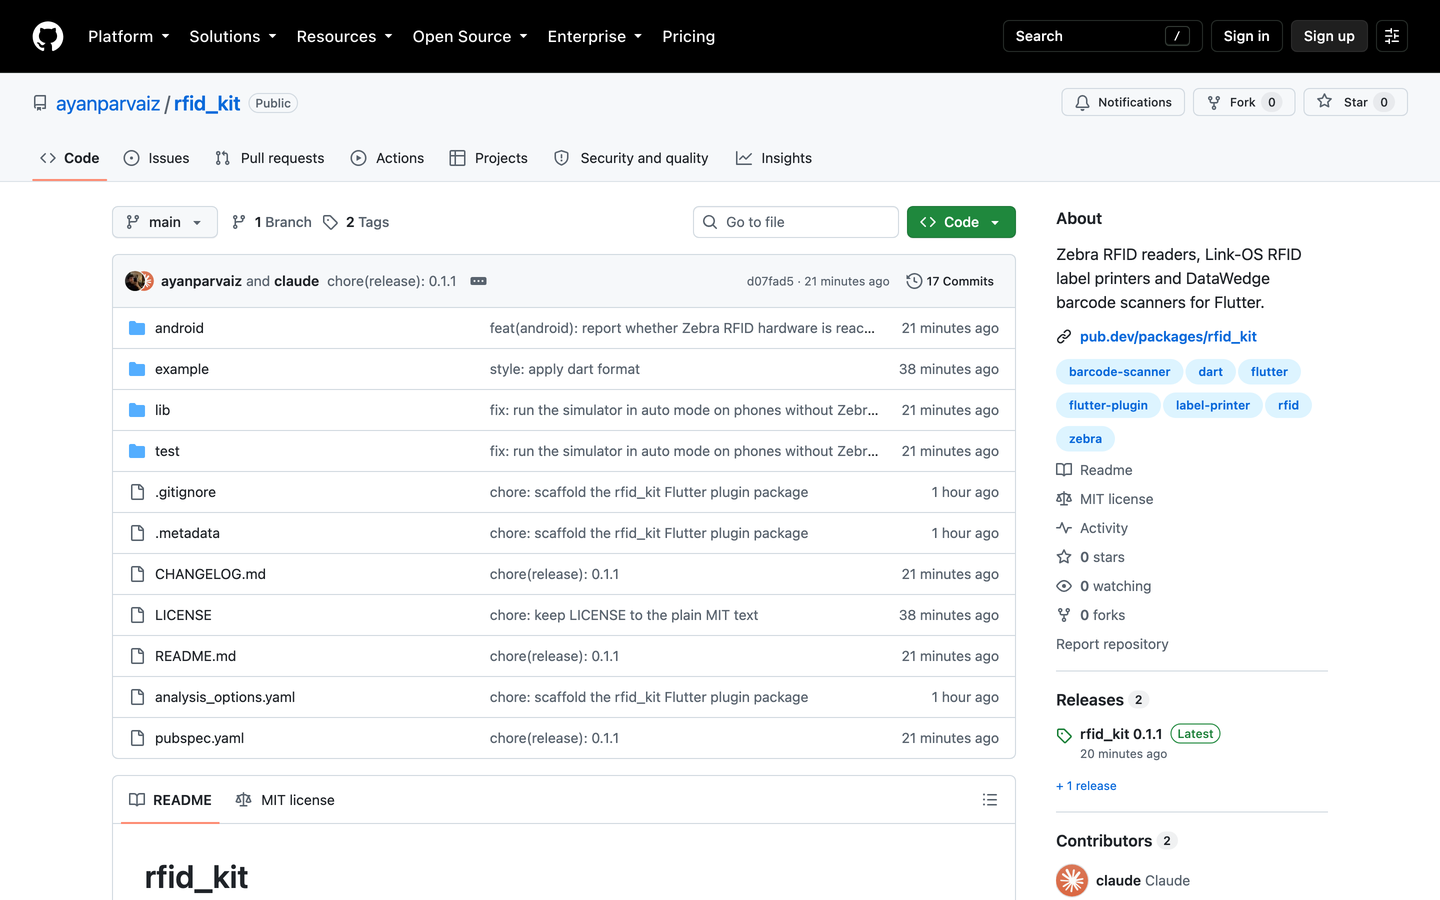
Task: Click the dart topic tag
Action: (1210, 372)
